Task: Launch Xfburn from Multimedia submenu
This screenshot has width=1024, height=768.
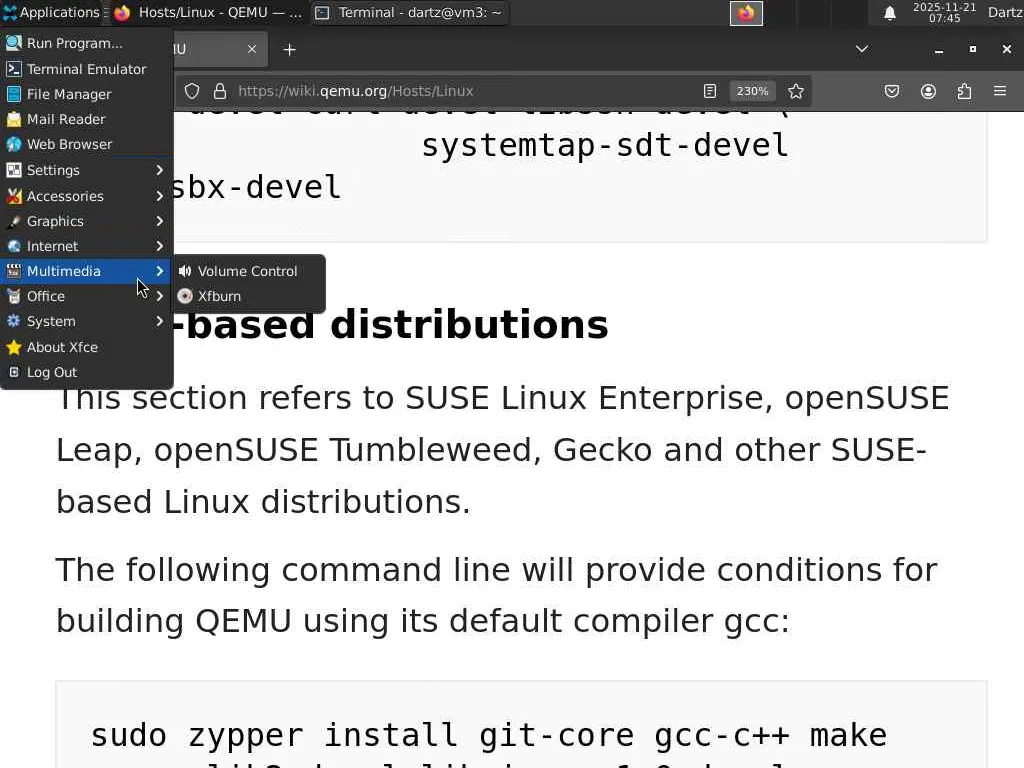Action: [x=219, y=296]
